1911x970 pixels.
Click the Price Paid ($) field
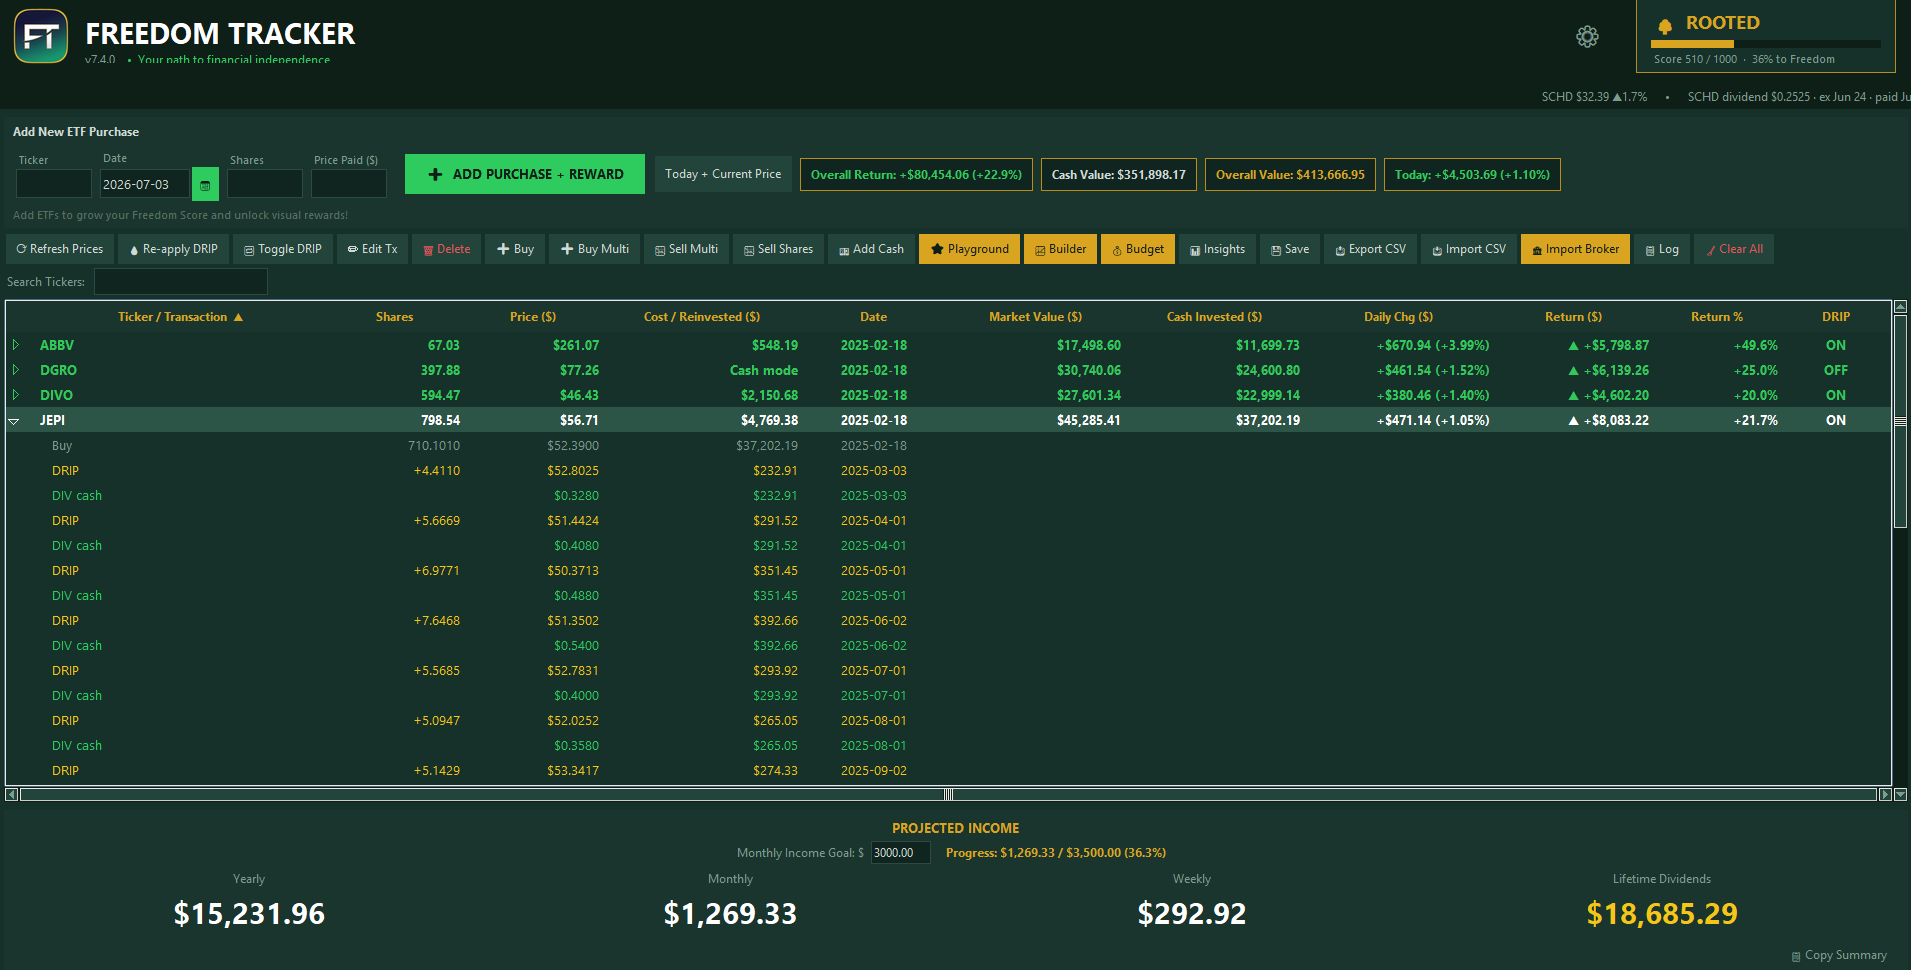tap(349, 184)
